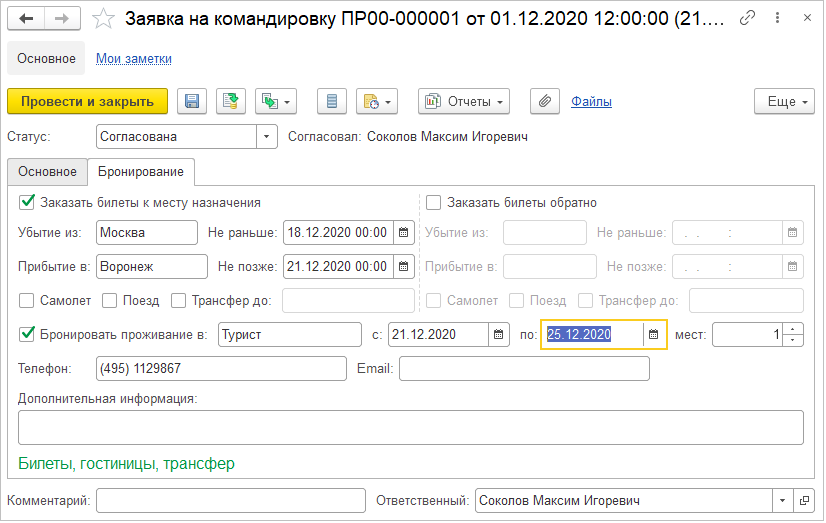
Task: Copy link to document via chain icon
Action: [x=747, y=18]
